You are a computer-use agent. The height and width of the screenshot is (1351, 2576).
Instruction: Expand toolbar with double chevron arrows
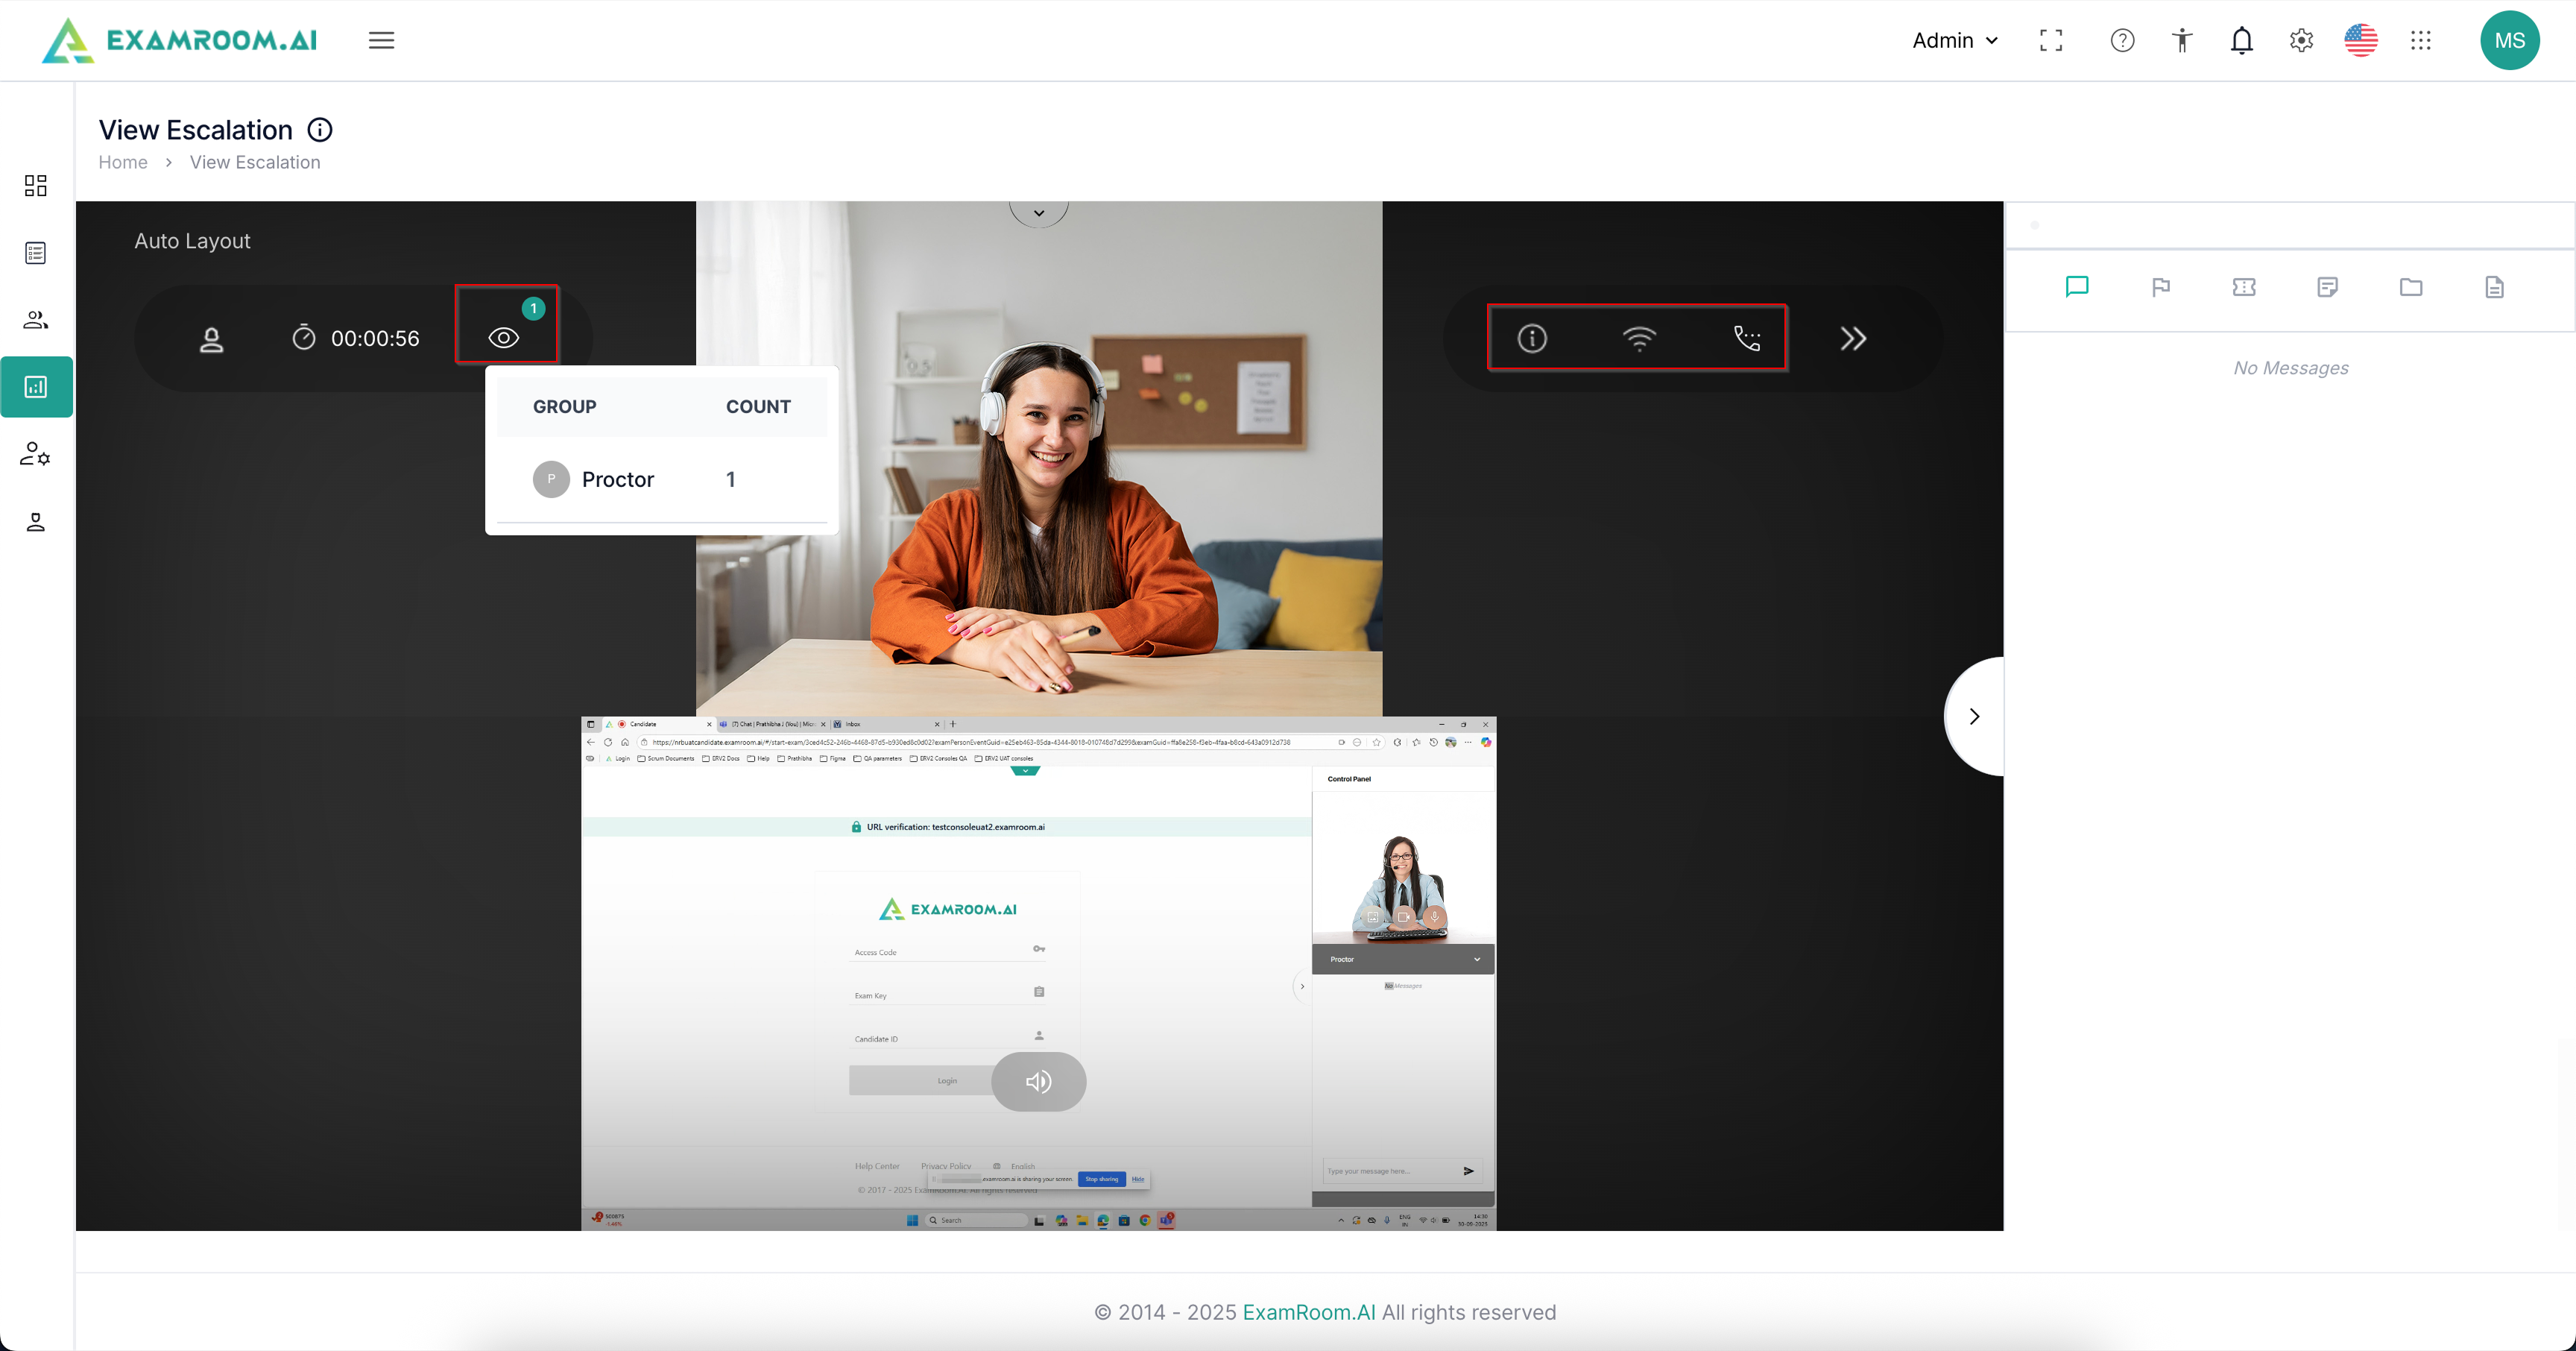click(1853, 339)
